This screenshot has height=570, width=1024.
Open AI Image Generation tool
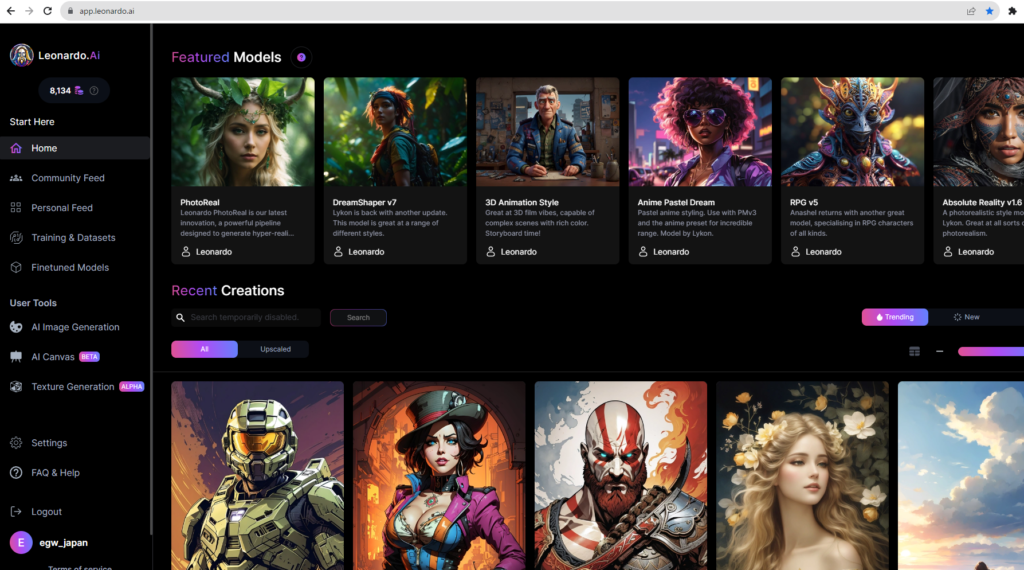(75, 327)
